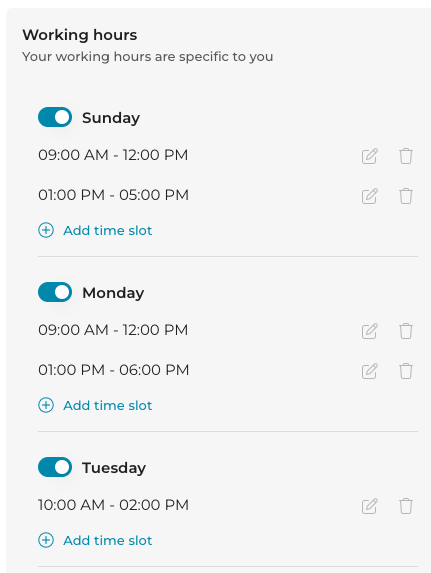The image size is (431, 573).
Task: Edit Tuesday's 10:00 AM - 02:00 PM slot
Action: click(x=370, y=506)
